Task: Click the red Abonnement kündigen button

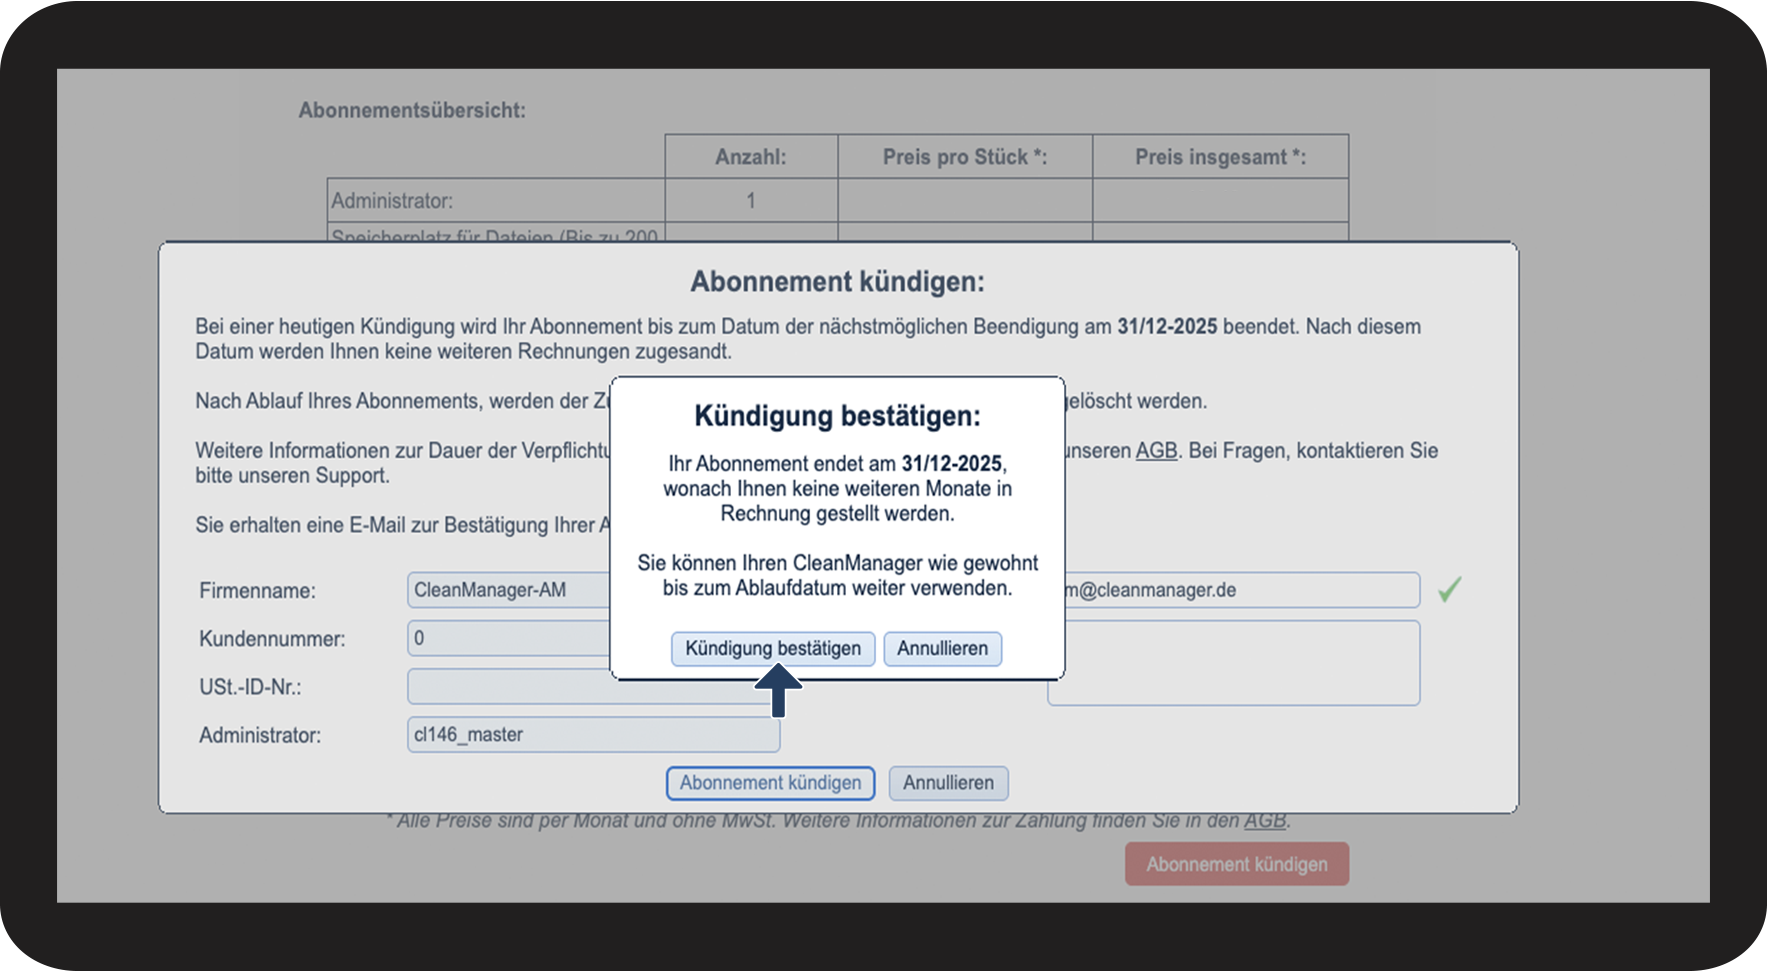Action: pos(1237,864)
